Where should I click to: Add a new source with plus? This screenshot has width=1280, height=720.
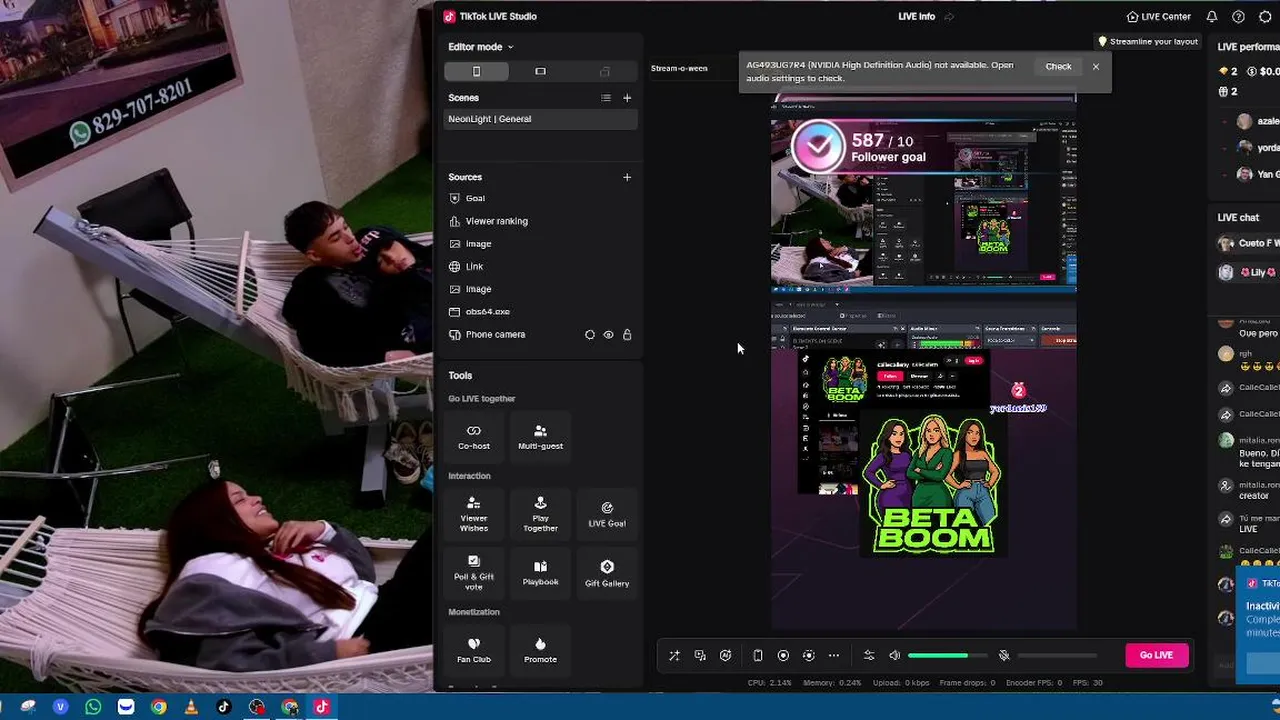(x=627, y=177)
